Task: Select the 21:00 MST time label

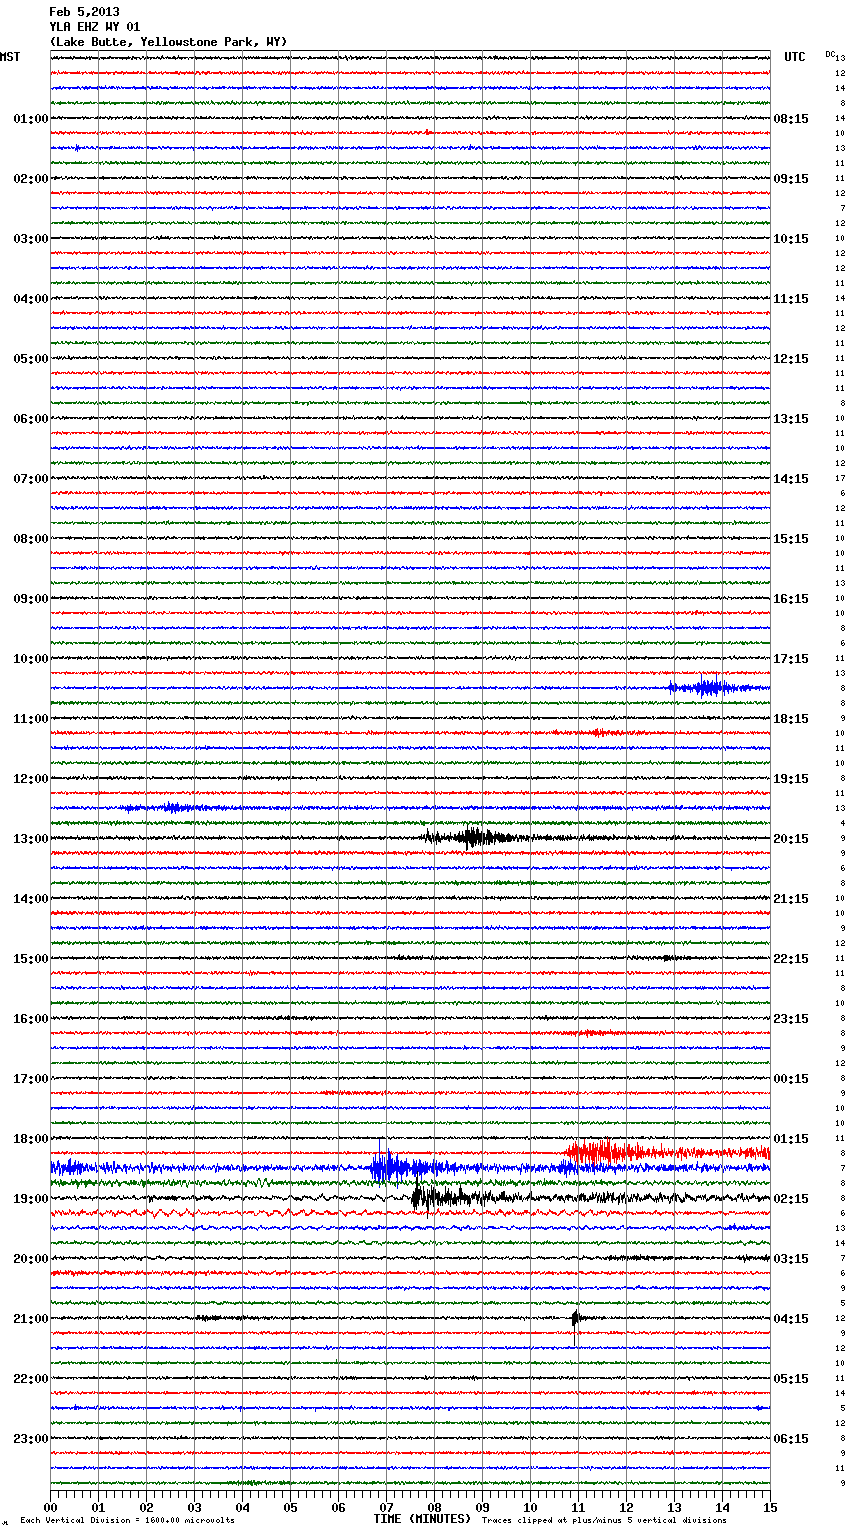Action: (31, 1319)
